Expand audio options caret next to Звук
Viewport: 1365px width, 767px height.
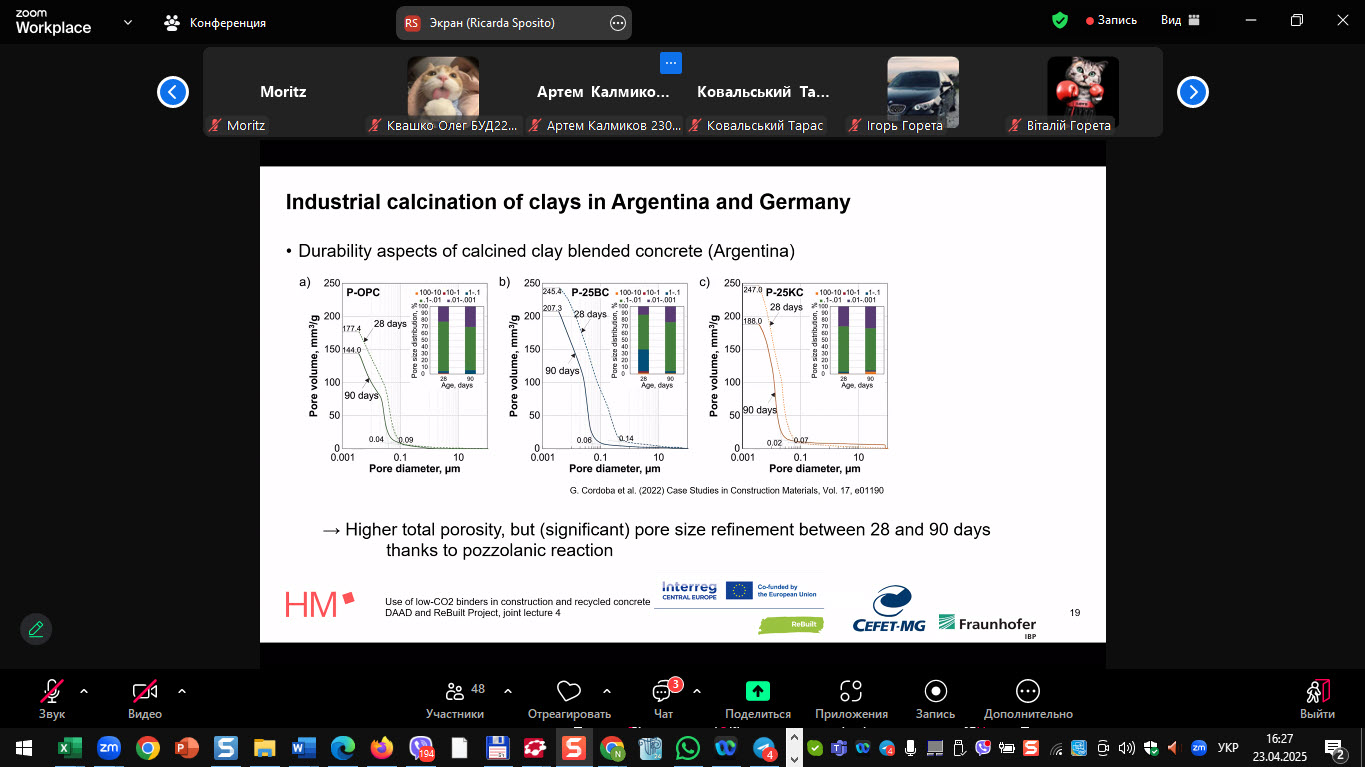click(x=84, y=691)
